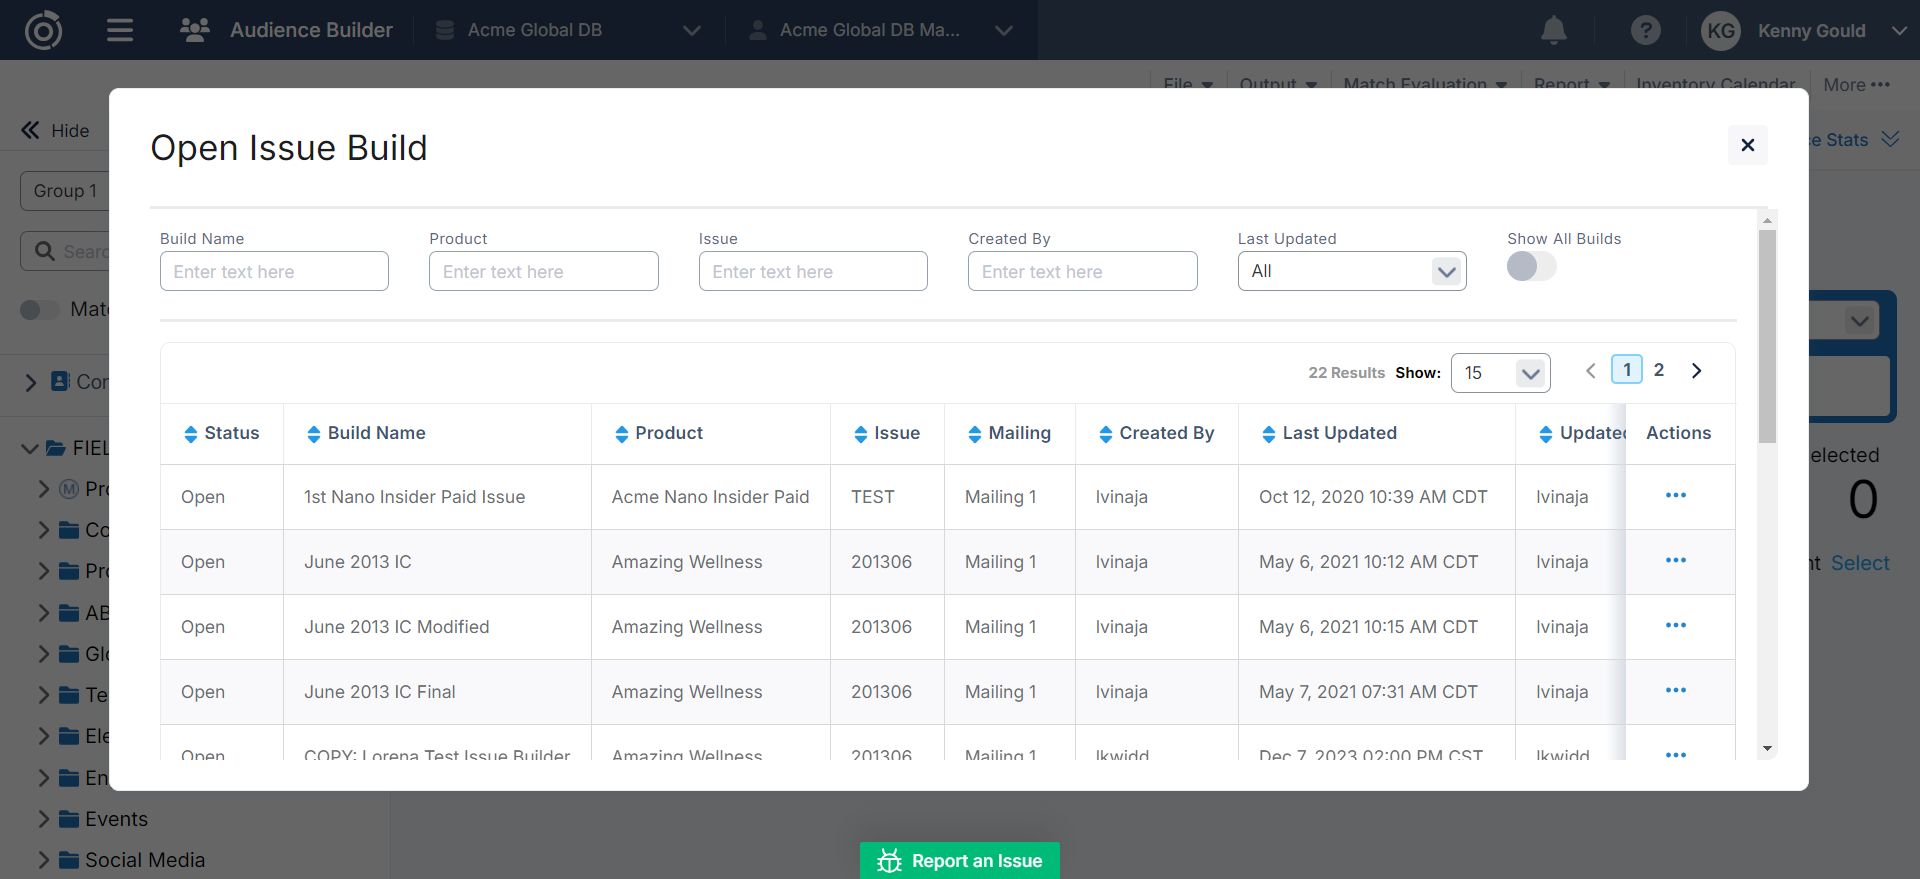Screen dimensions: 1920x879
Task: Click the bug icon on Report an Issue
Action: click(889, 861)
